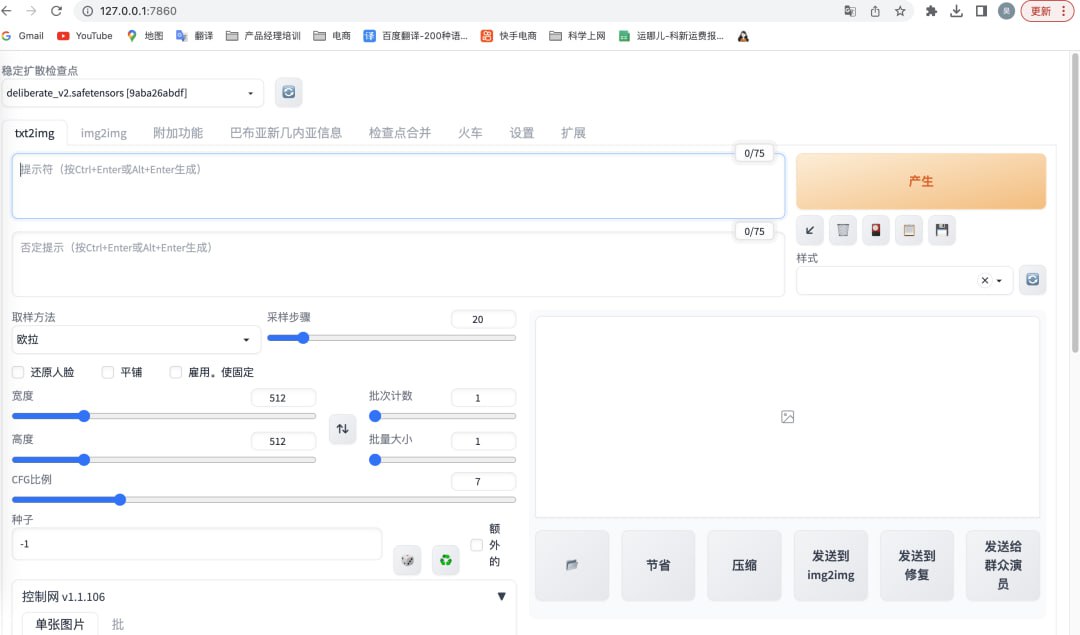This screenshot has height=635, width=1080.
Task: Click the swap width and height arrows icon
Action: click(x=342, y=429)
